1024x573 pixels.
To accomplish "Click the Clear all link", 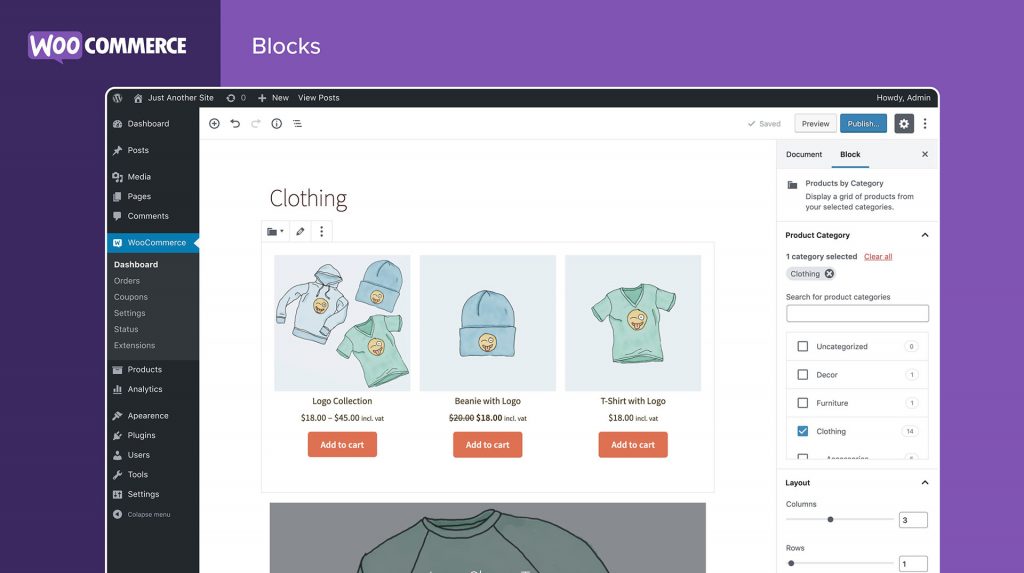I will pyautogui.click(x=878, y=257).
